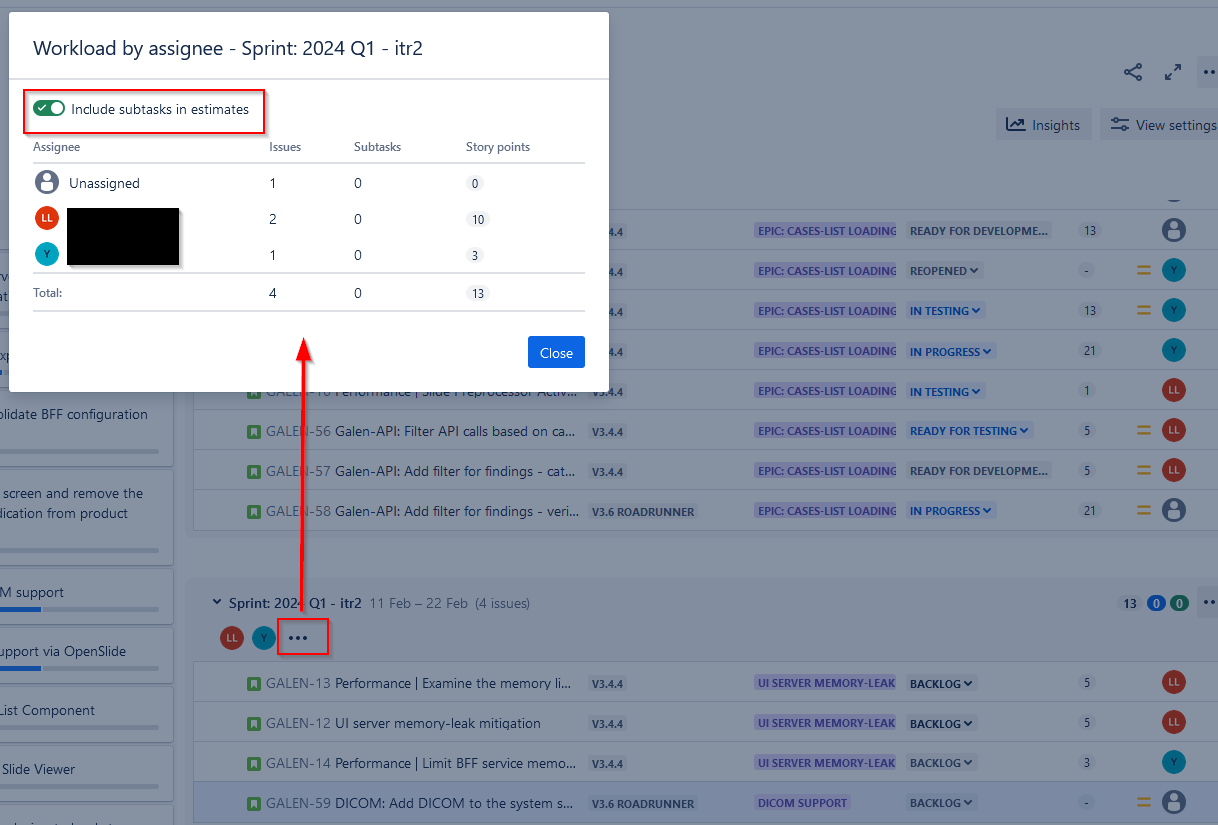Viewport: 1218px width, 825px height.
Task: Click the progress bar under the M support epic
Action: point(80,609)
